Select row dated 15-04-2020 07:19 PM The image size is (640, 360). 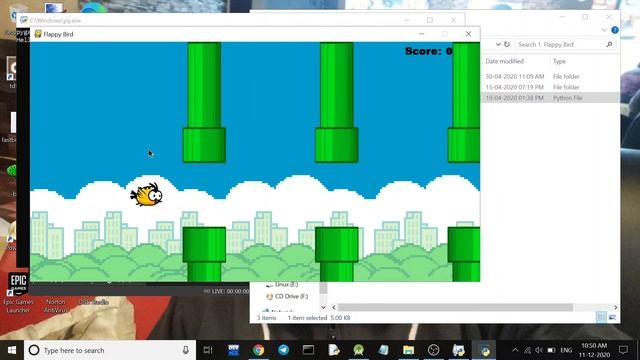(x=551, y=87)
